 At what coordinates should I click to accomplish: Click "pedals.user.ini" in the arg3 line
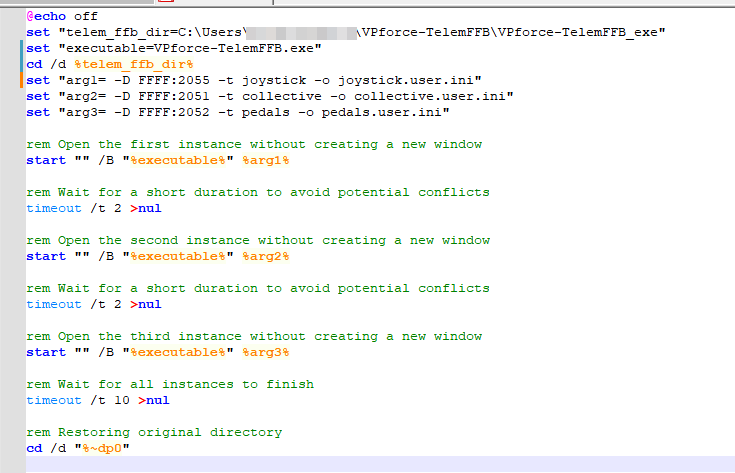pyautogui.click(x=382, y=113)
